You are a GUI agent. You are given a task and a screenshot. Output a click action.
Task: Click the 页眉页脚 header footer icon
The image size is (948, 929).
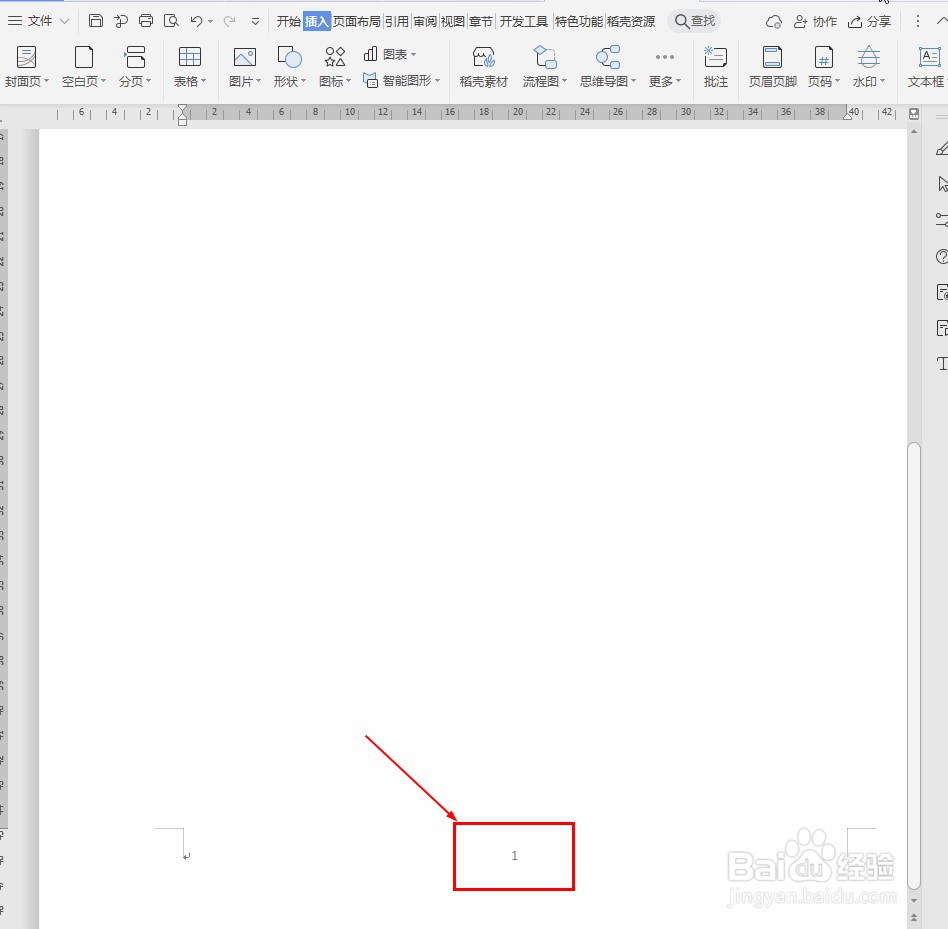pyautogui.click(x=772, y=57)
